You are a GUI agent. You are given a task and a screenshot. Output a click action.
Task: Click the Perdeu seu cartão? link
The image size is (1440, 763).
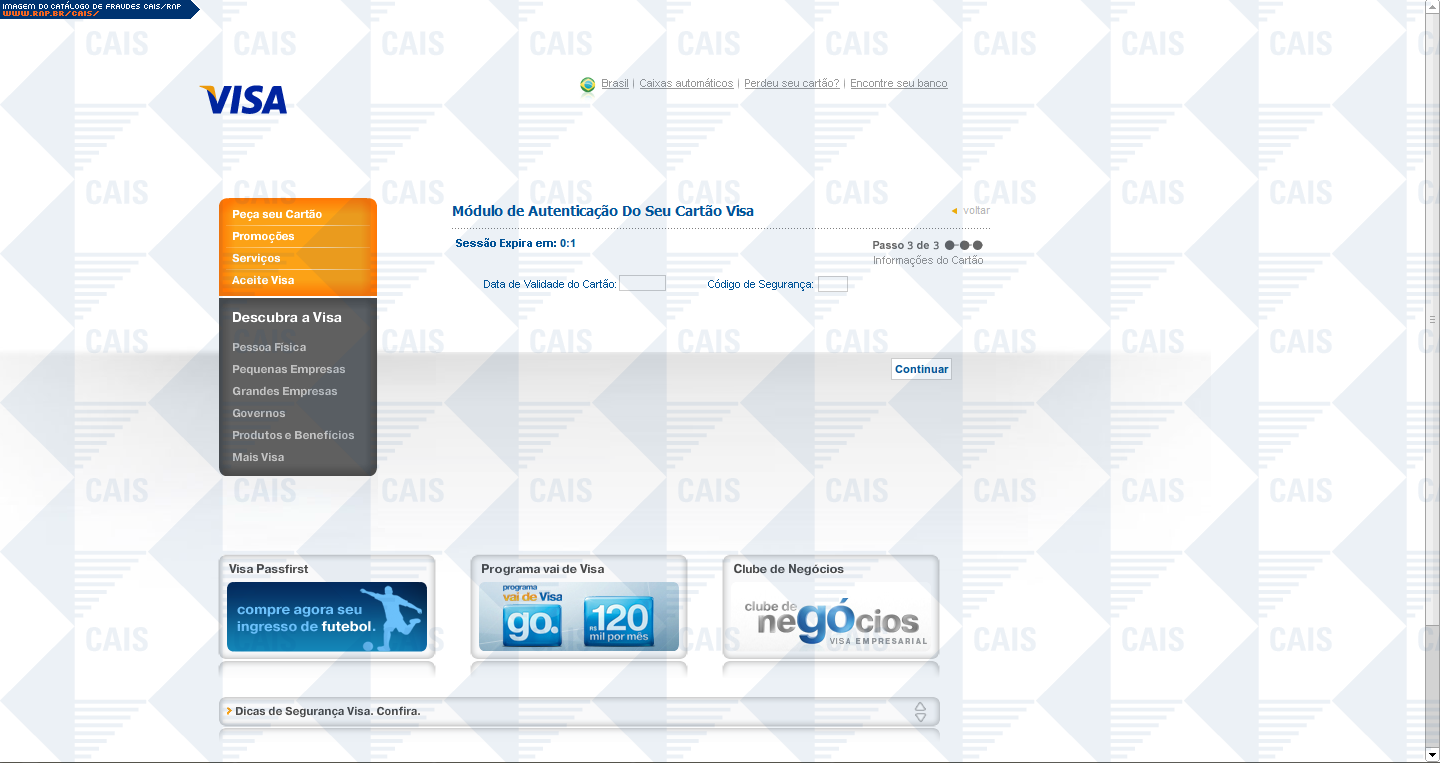(x=791, y=84)
